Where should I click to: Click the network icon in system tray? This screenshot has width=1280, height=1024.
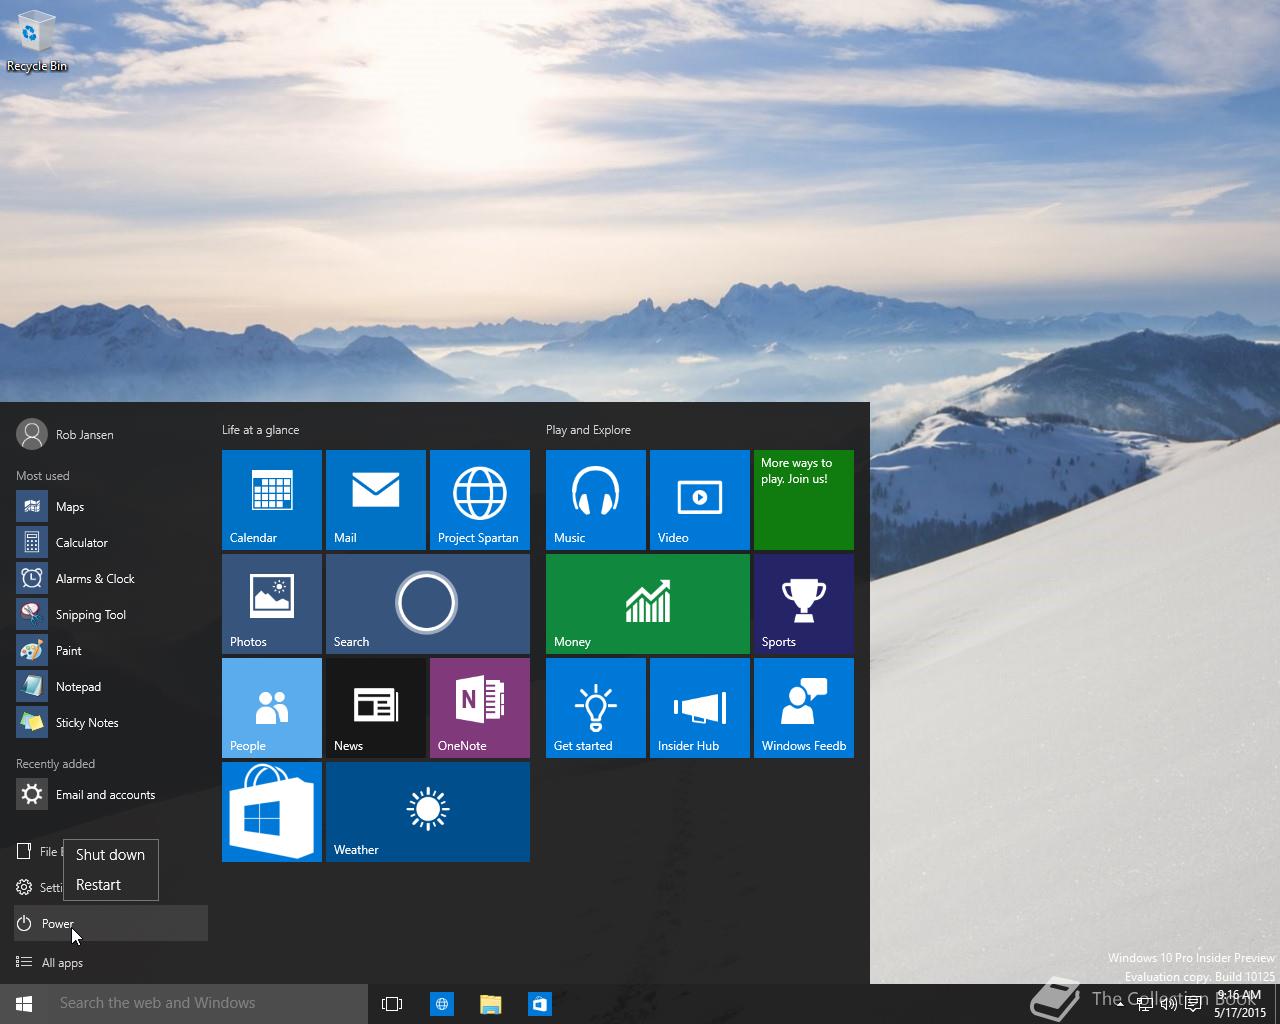1145,1004
